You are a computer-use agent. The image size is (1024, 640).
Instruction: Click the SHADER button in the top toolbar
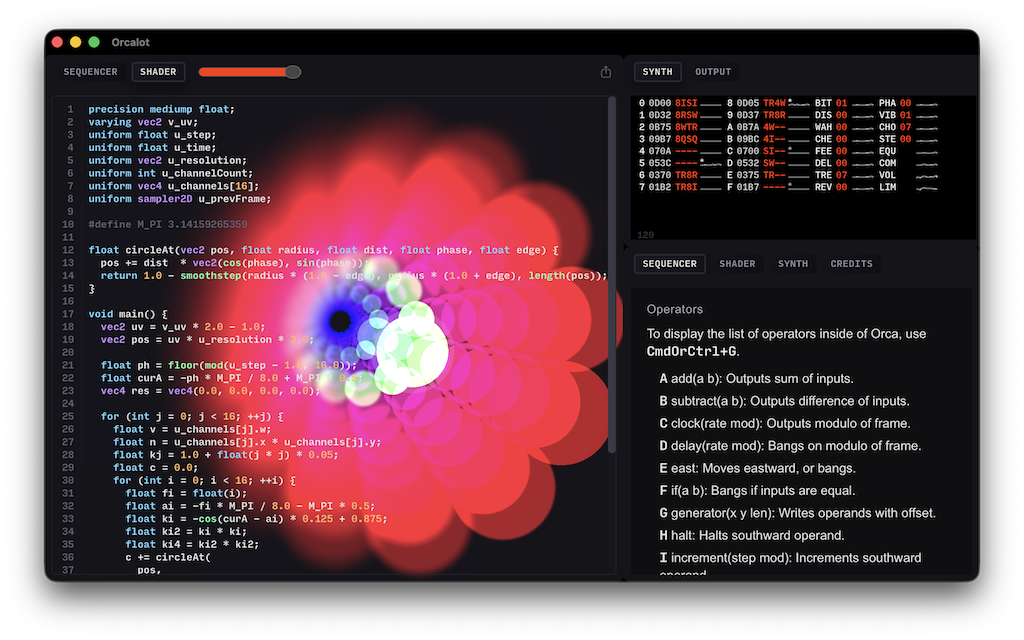(158, 71)
